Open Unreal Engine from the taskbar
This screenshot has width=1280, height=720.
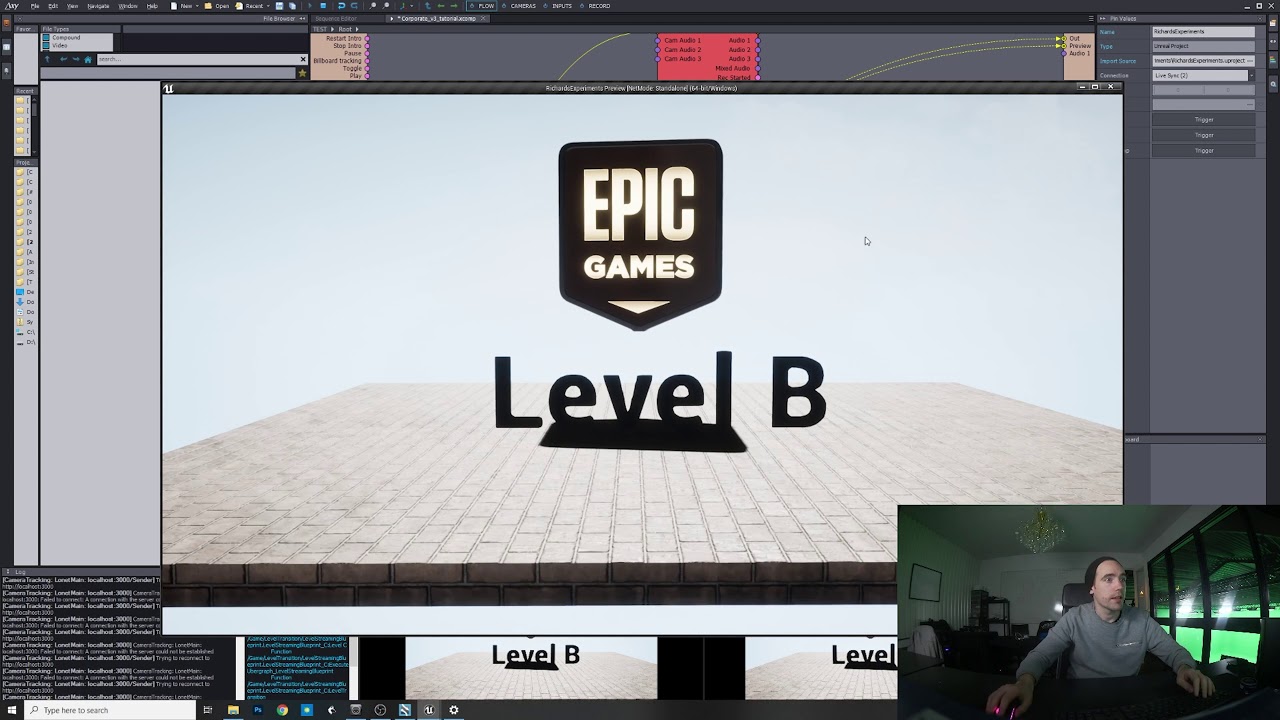[x=429, y=710]
